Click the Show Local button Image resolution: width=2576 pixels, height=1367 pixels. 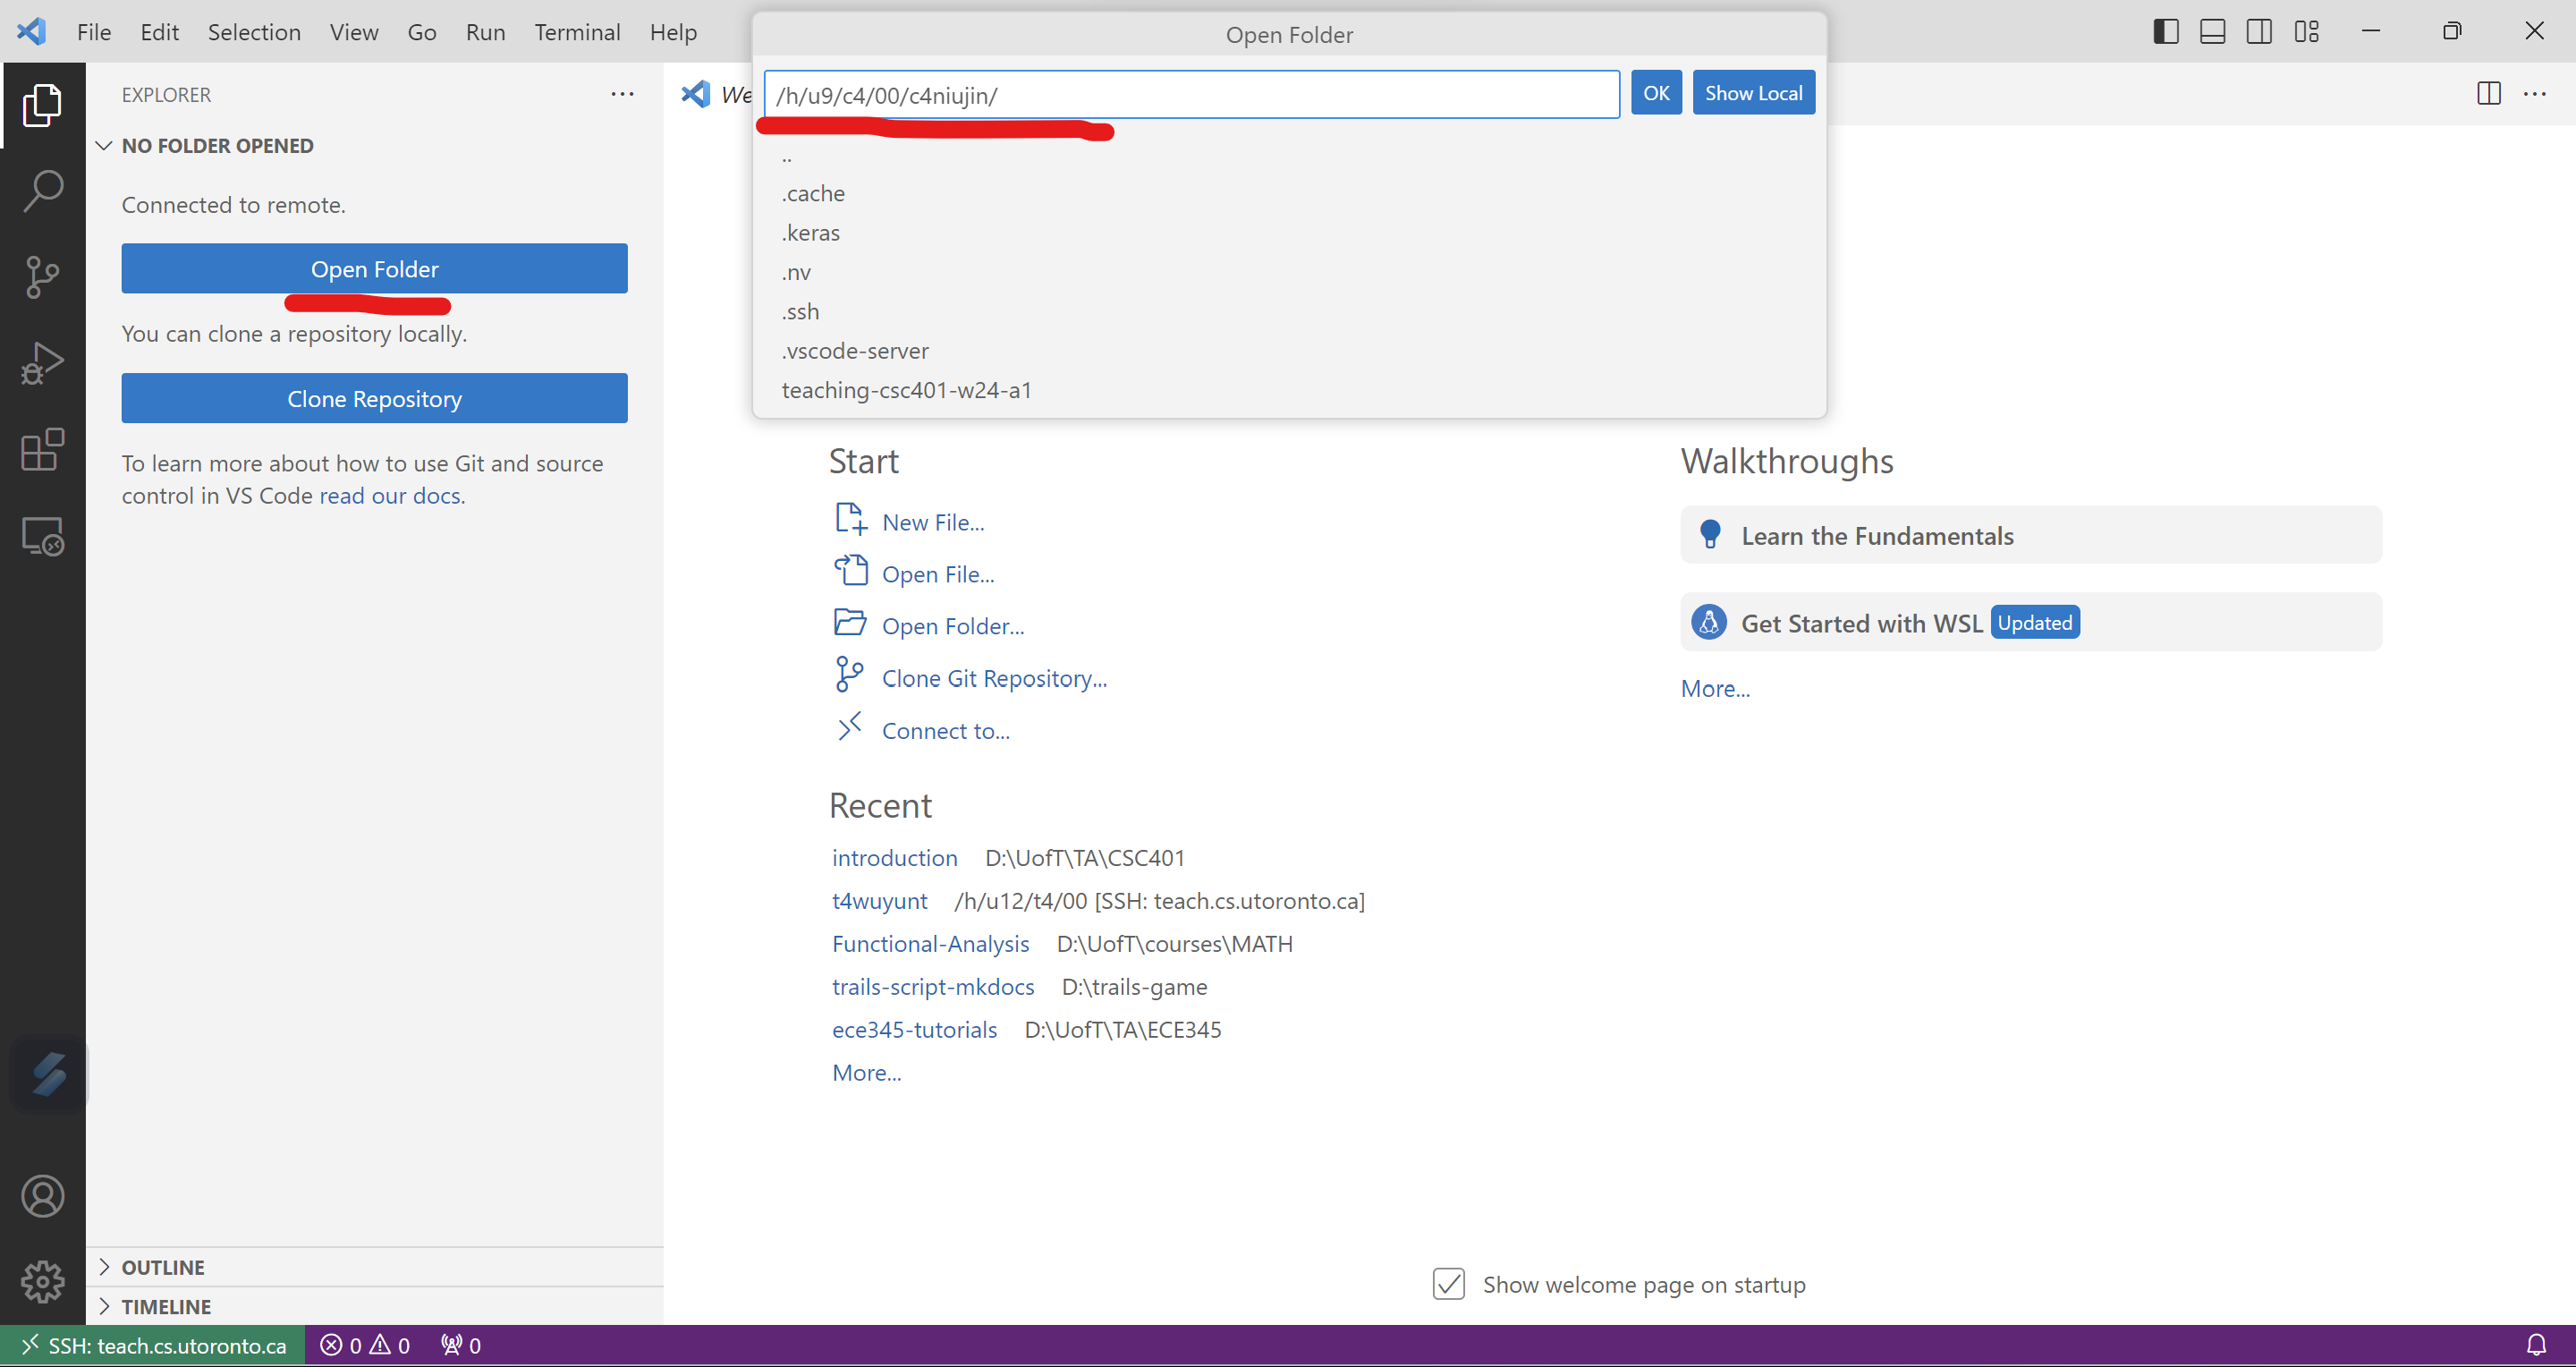pyautogui.click(x=1754, y=92)
